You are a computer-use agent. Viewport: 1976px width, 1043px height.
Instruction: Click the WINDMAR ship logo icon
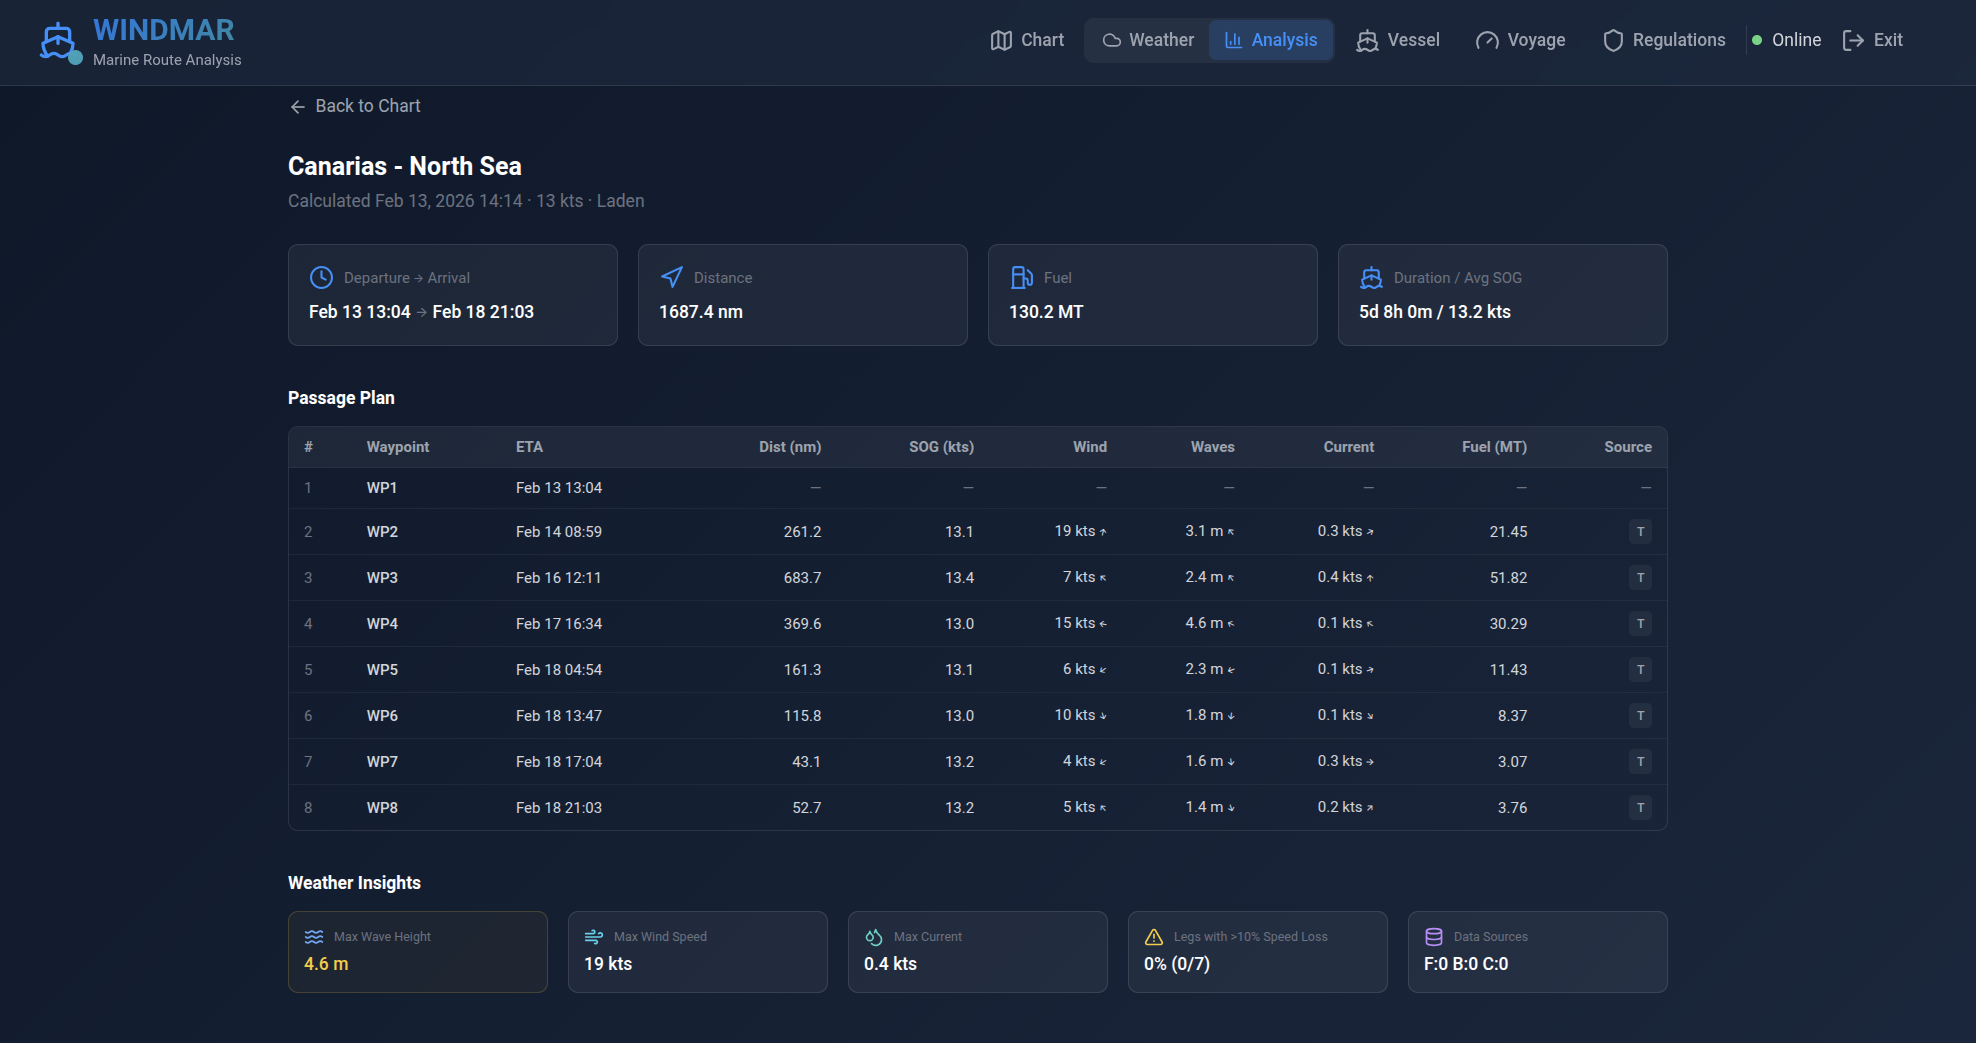click(59, 42)
